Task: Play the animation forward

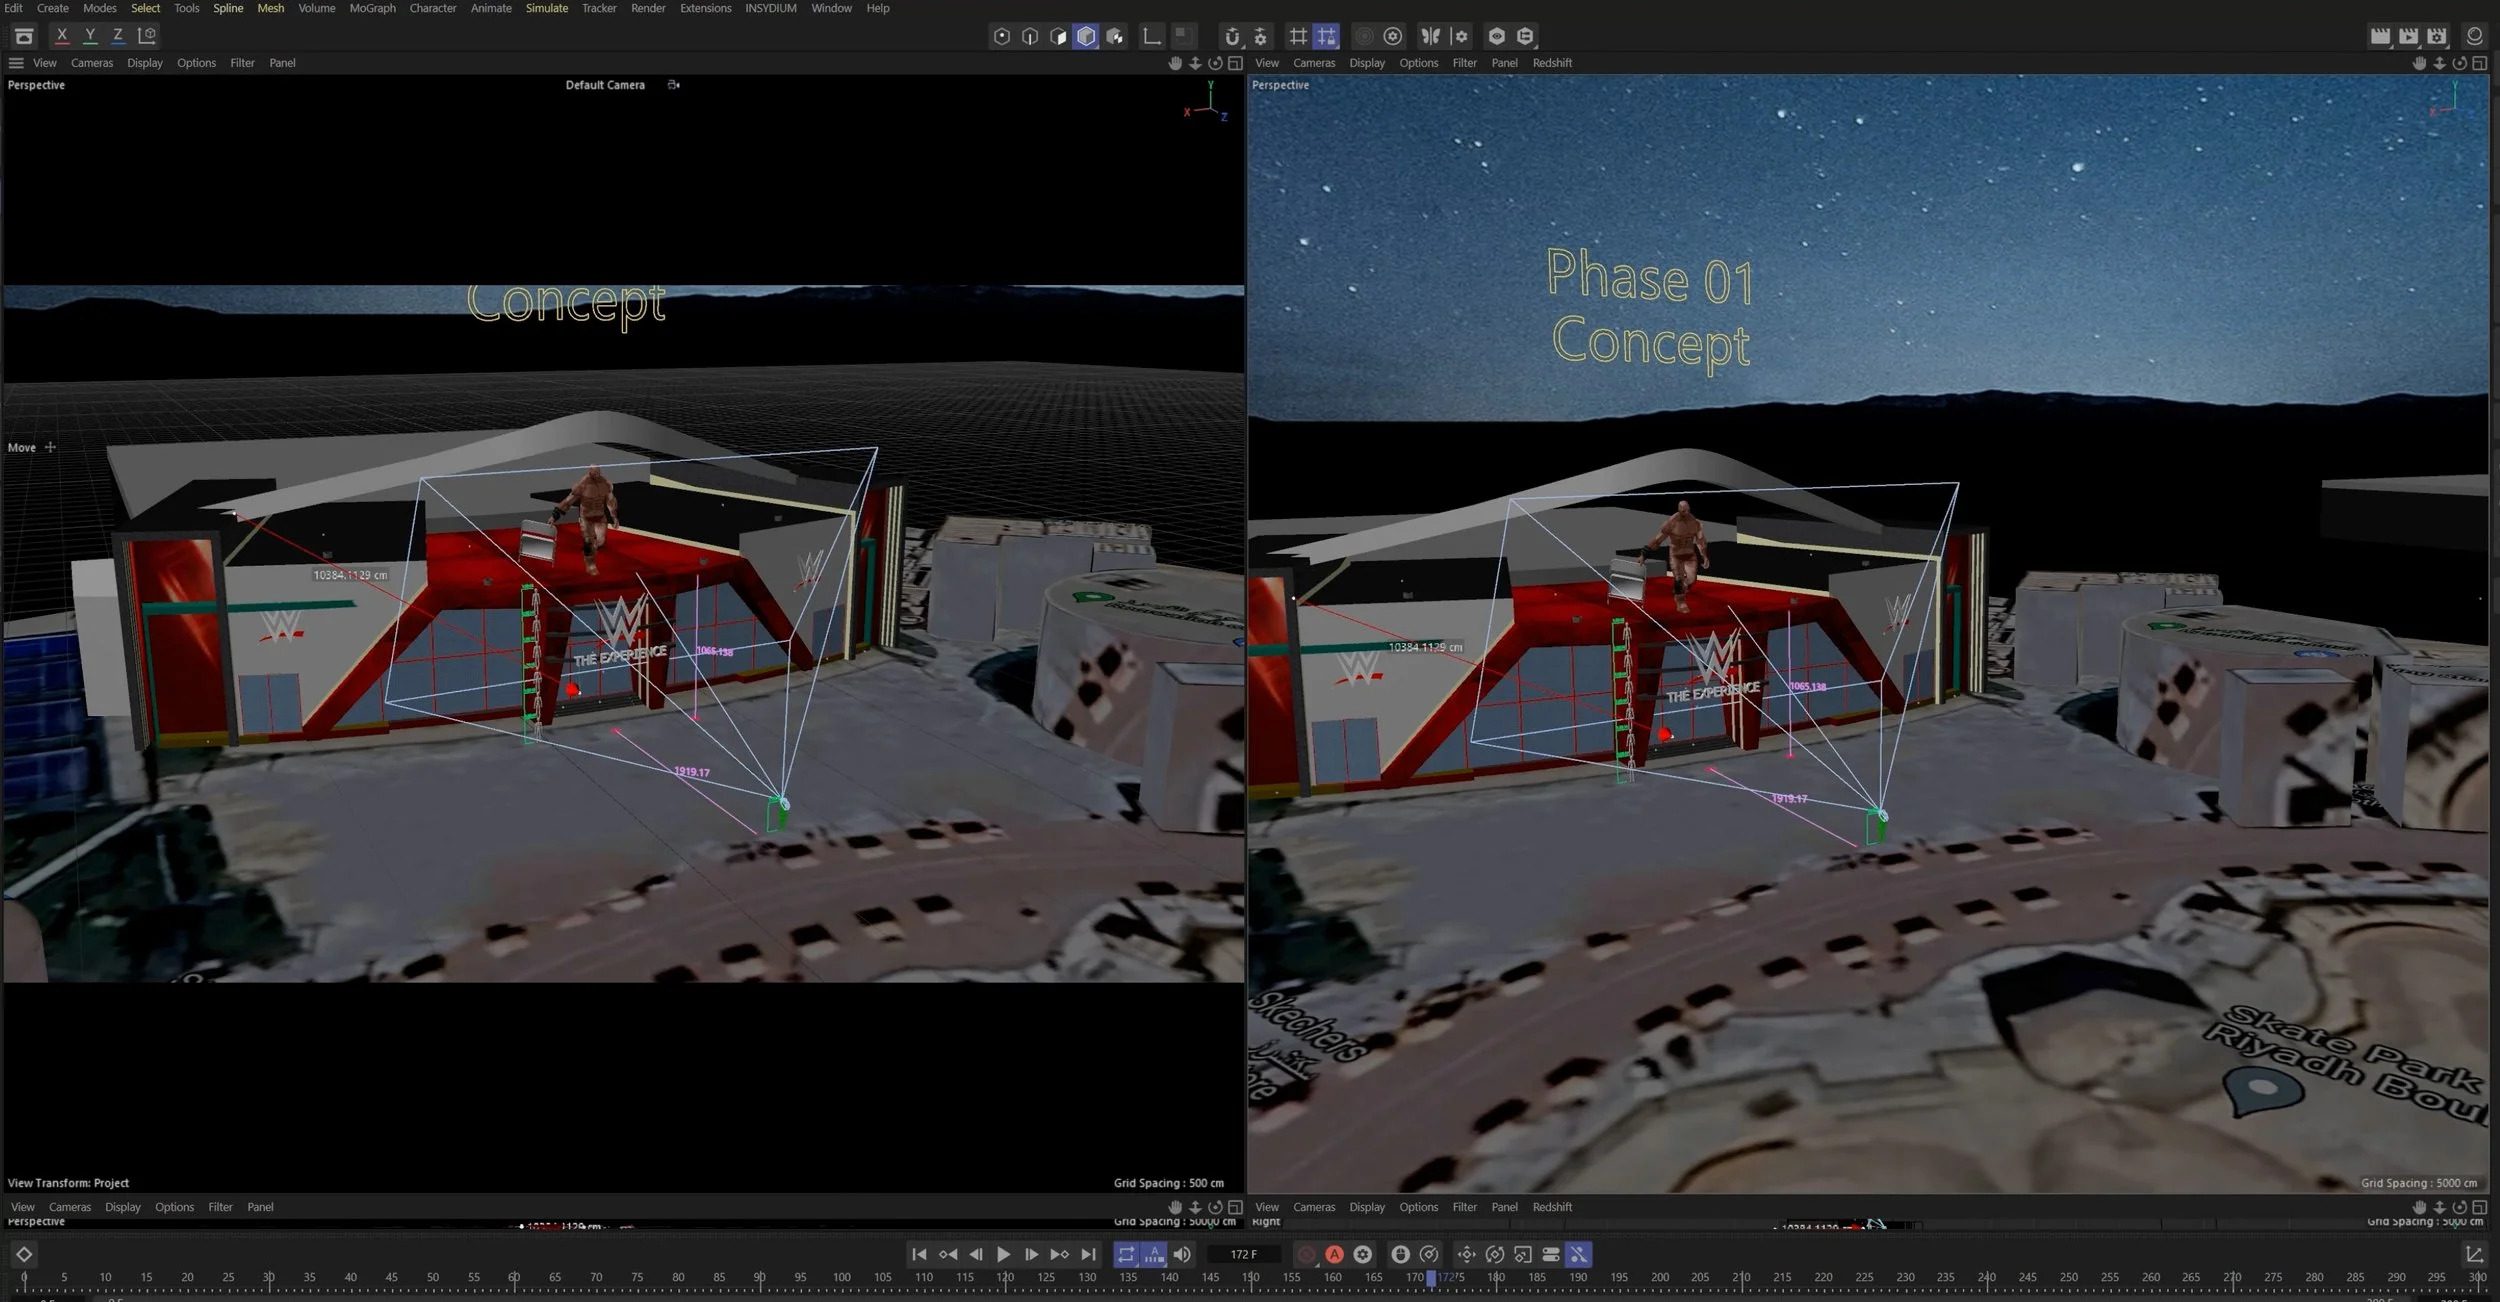Action: (x=1003, y=1254)
